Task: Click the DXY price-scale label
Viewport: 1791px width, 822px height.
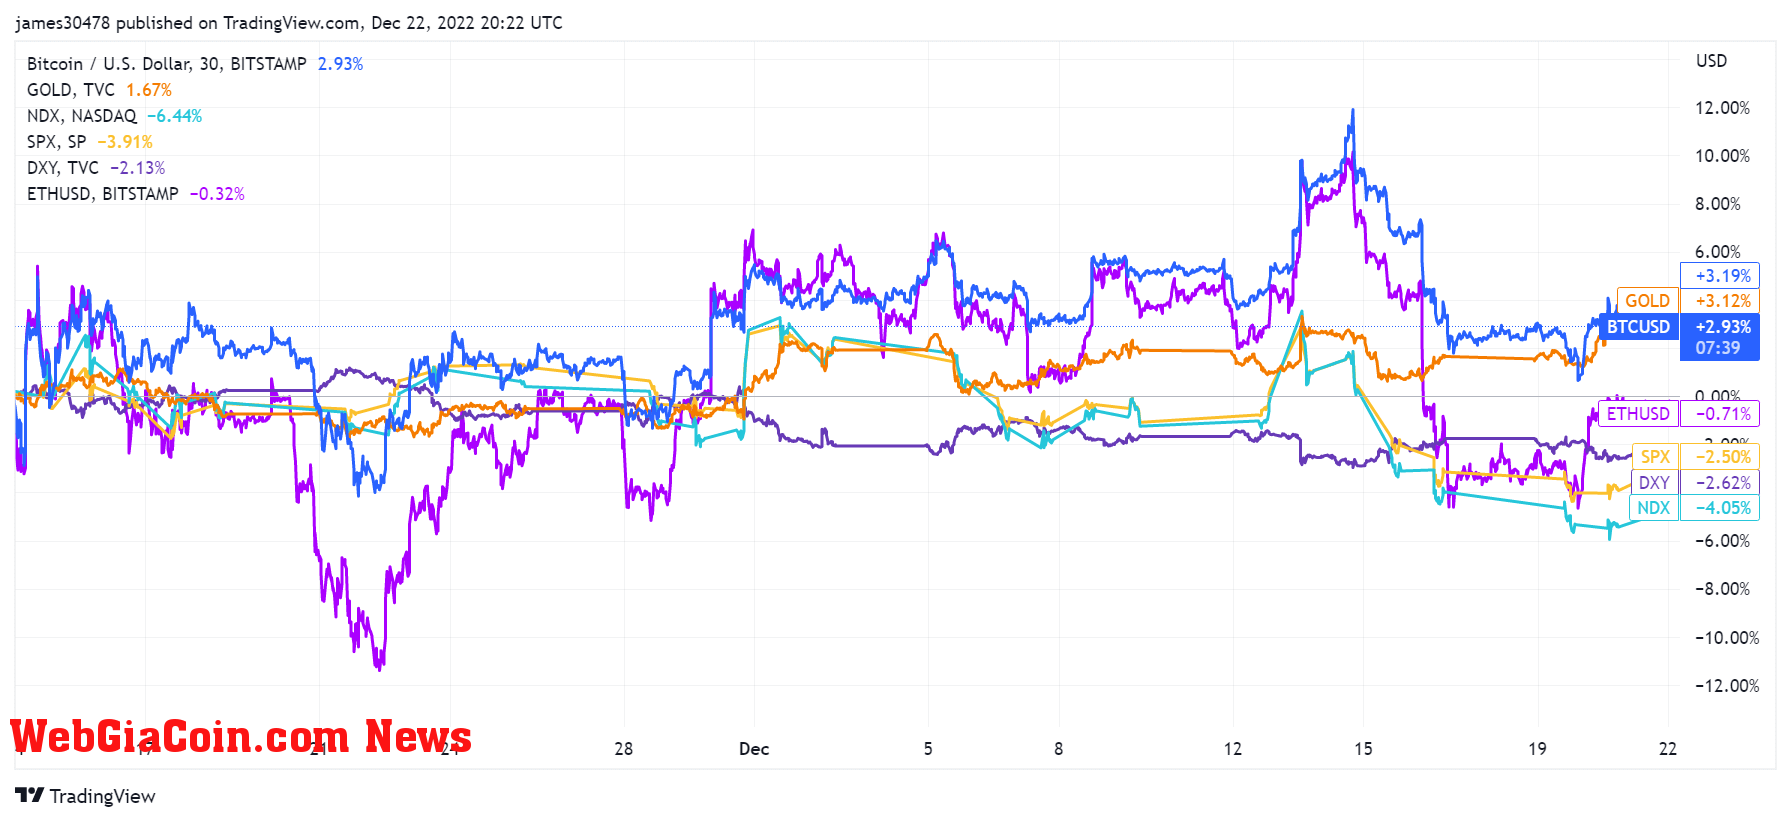Action: (x=1654, y=483)
